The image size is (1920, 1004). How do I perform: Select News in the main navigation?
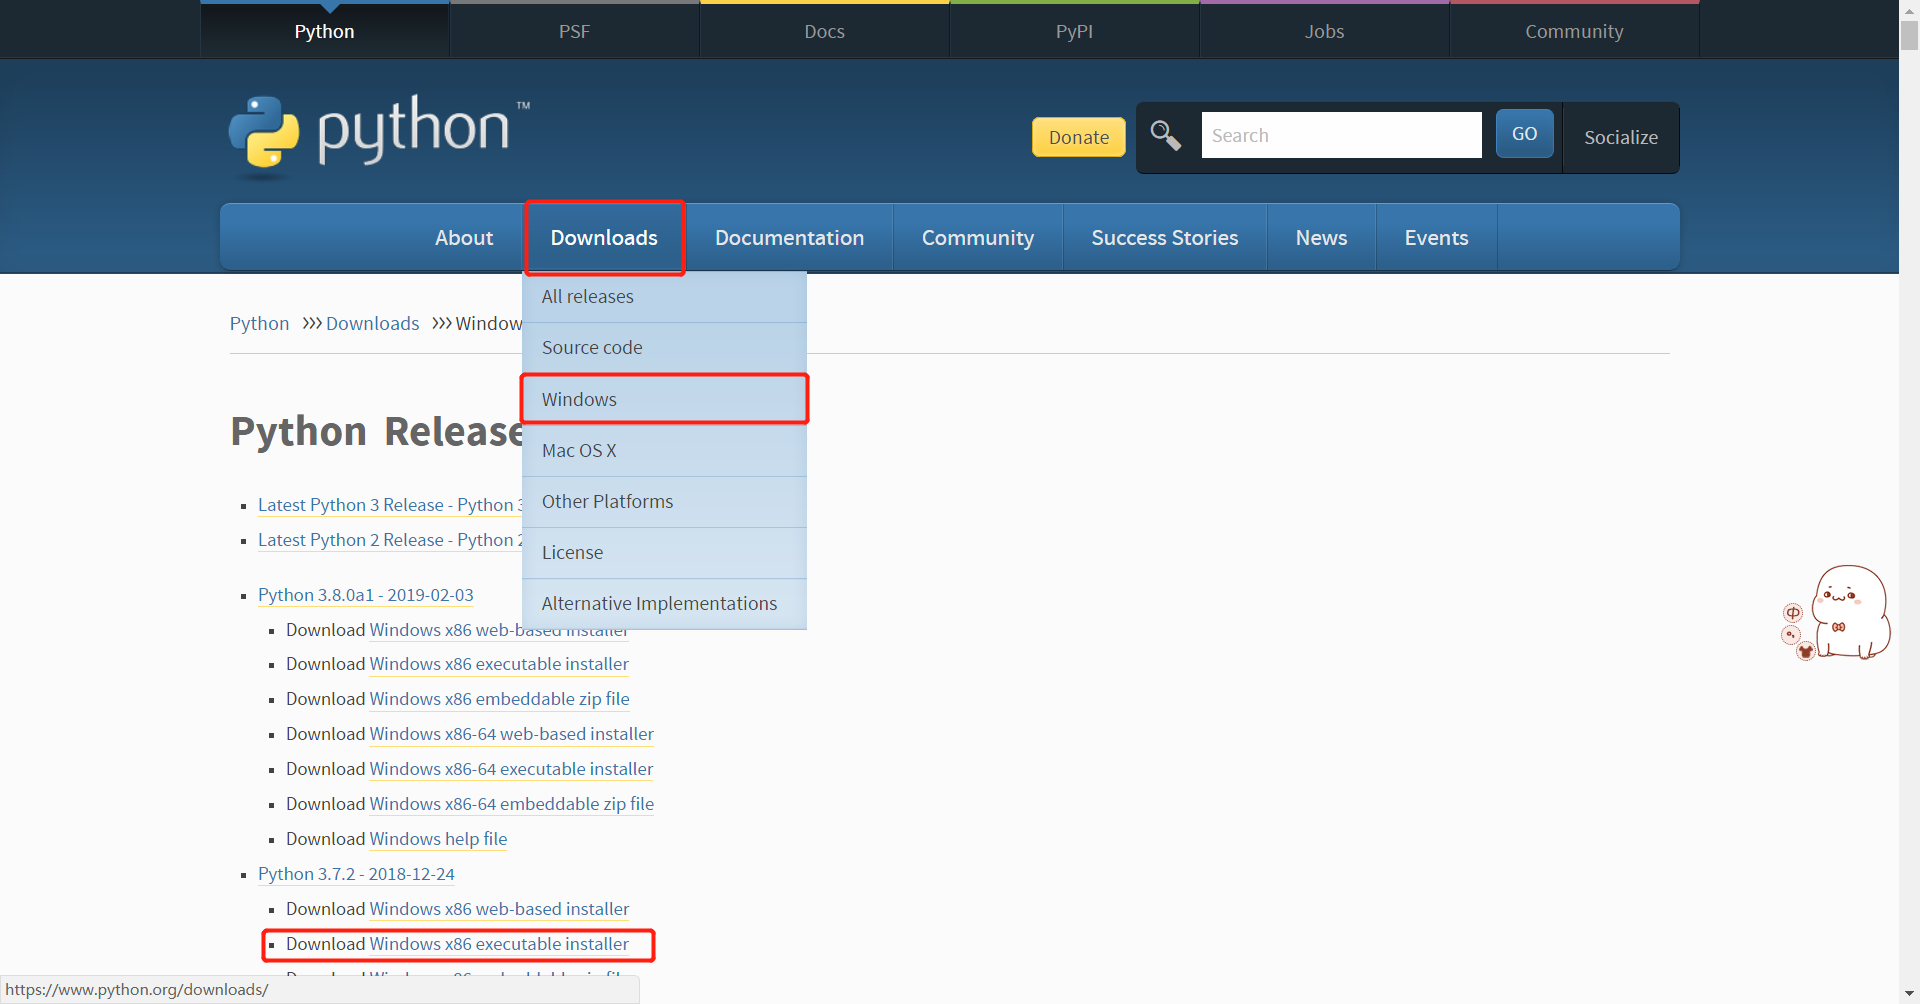coord(1321,237)
